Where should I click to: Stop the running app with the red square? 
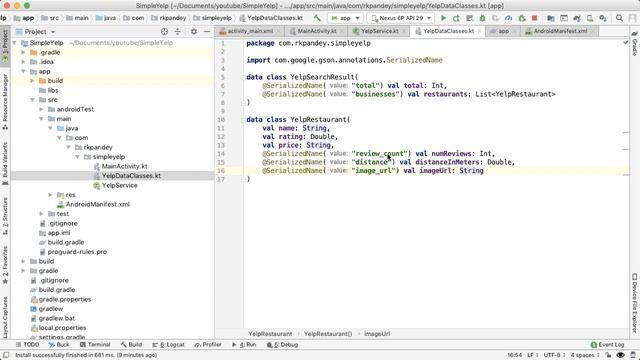point(534,18)
